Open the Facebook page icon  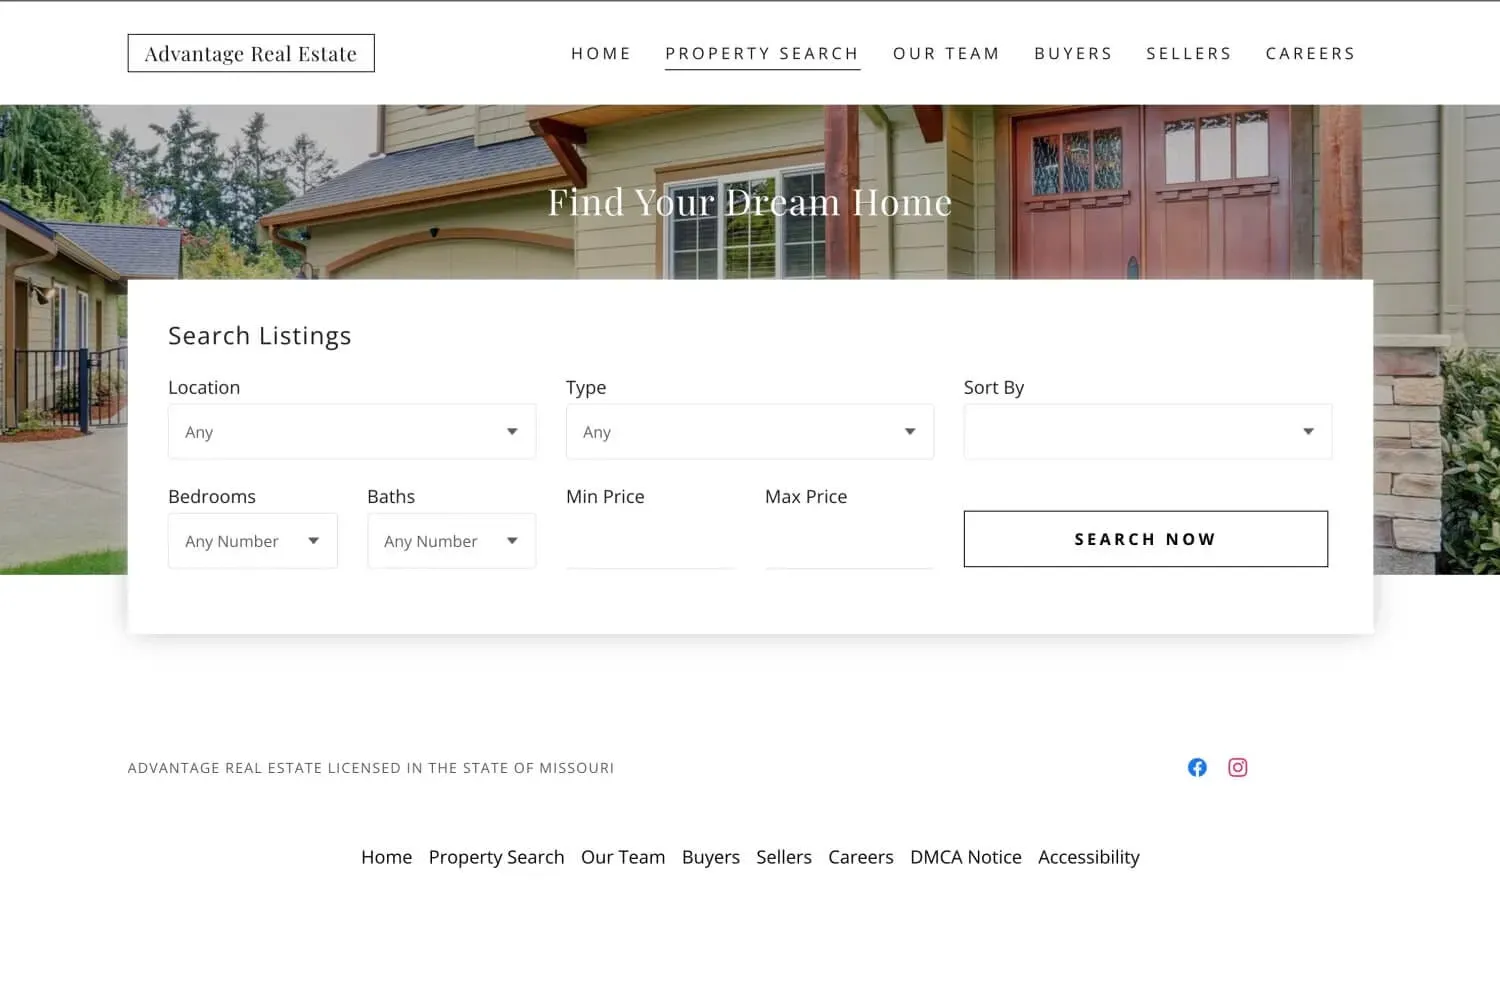1197,767
